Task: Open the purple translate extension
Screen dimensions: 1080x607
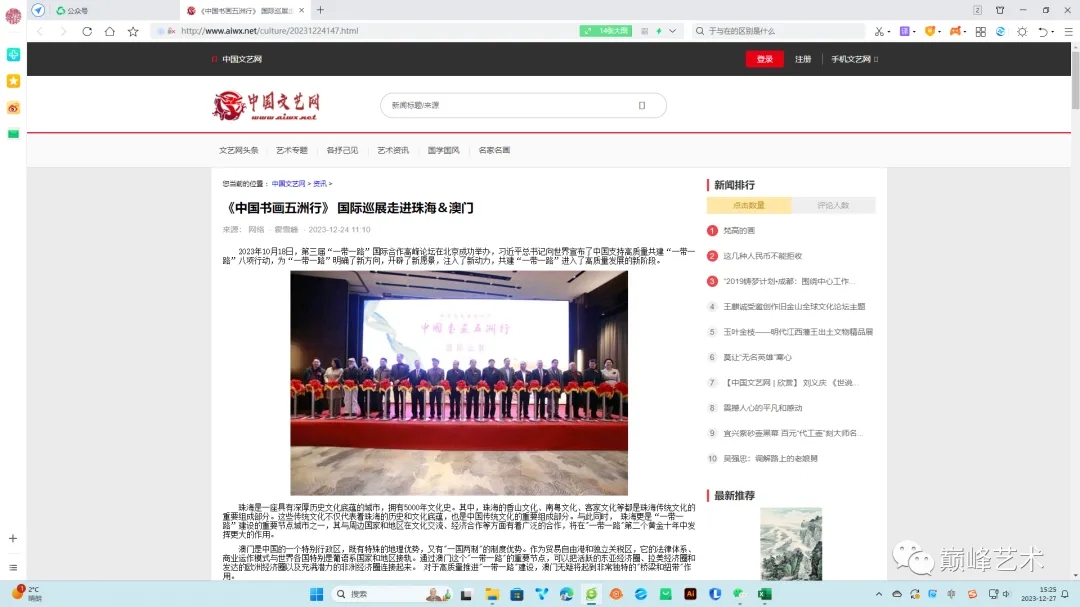Action: point(905,31)
